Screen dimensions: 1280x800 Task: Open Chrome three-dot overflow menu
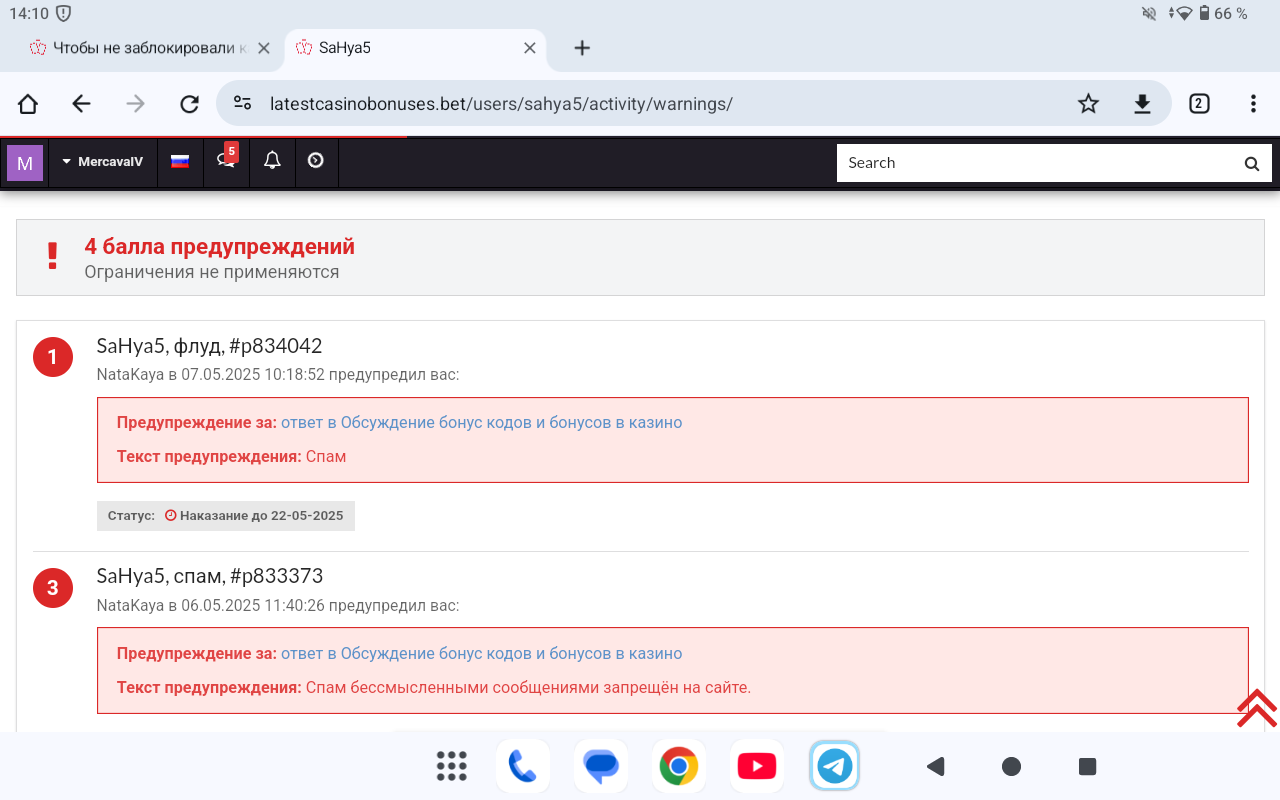coord(1253,104)
